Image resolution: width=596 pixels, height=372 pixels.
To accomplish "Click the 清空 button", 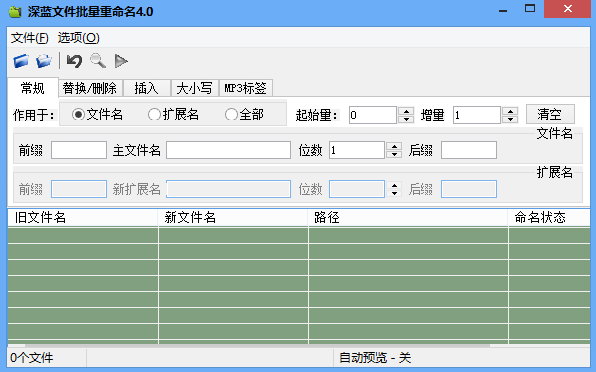I will [550, 114].
